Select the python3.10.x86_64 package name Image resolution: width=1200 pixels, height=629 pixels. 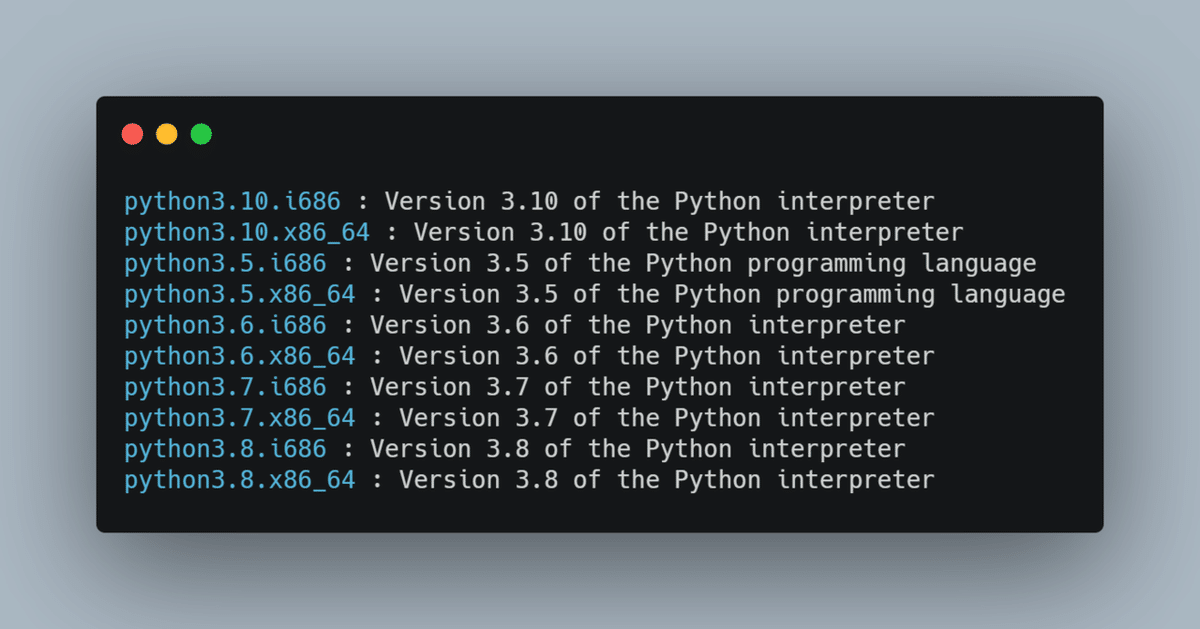[247, 233]
